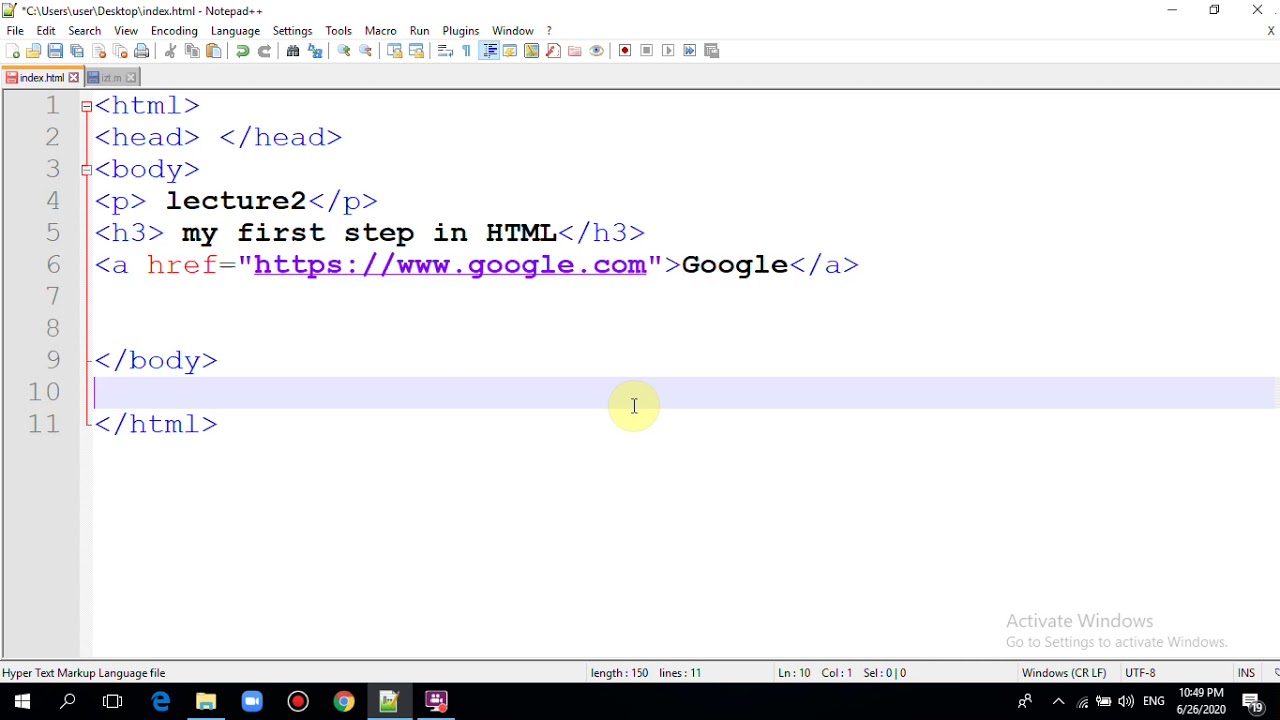The width and height of the screenshot is (1280, 720).
Task: Click the Paste toolbar icon
Action: tap(213, 51)
